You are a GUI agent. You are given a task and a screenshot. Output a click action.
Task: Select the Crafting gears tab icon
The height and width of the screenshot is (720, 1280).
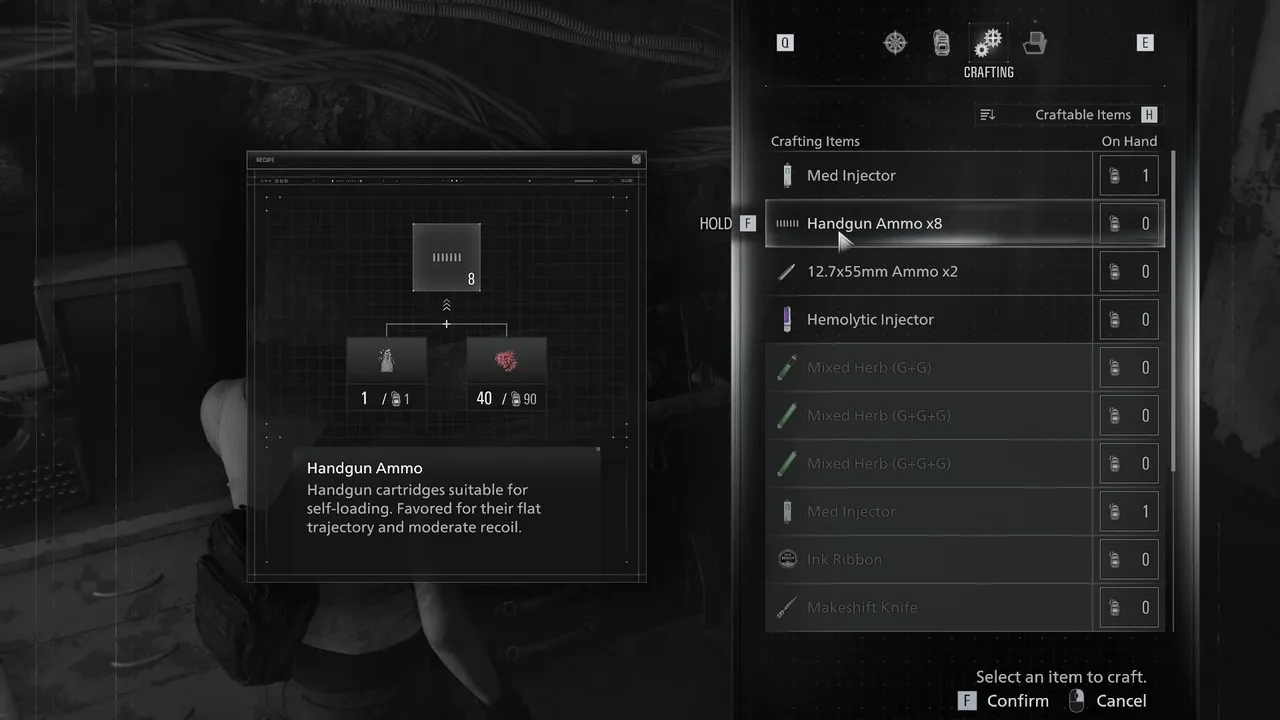(x=988, y=43)
